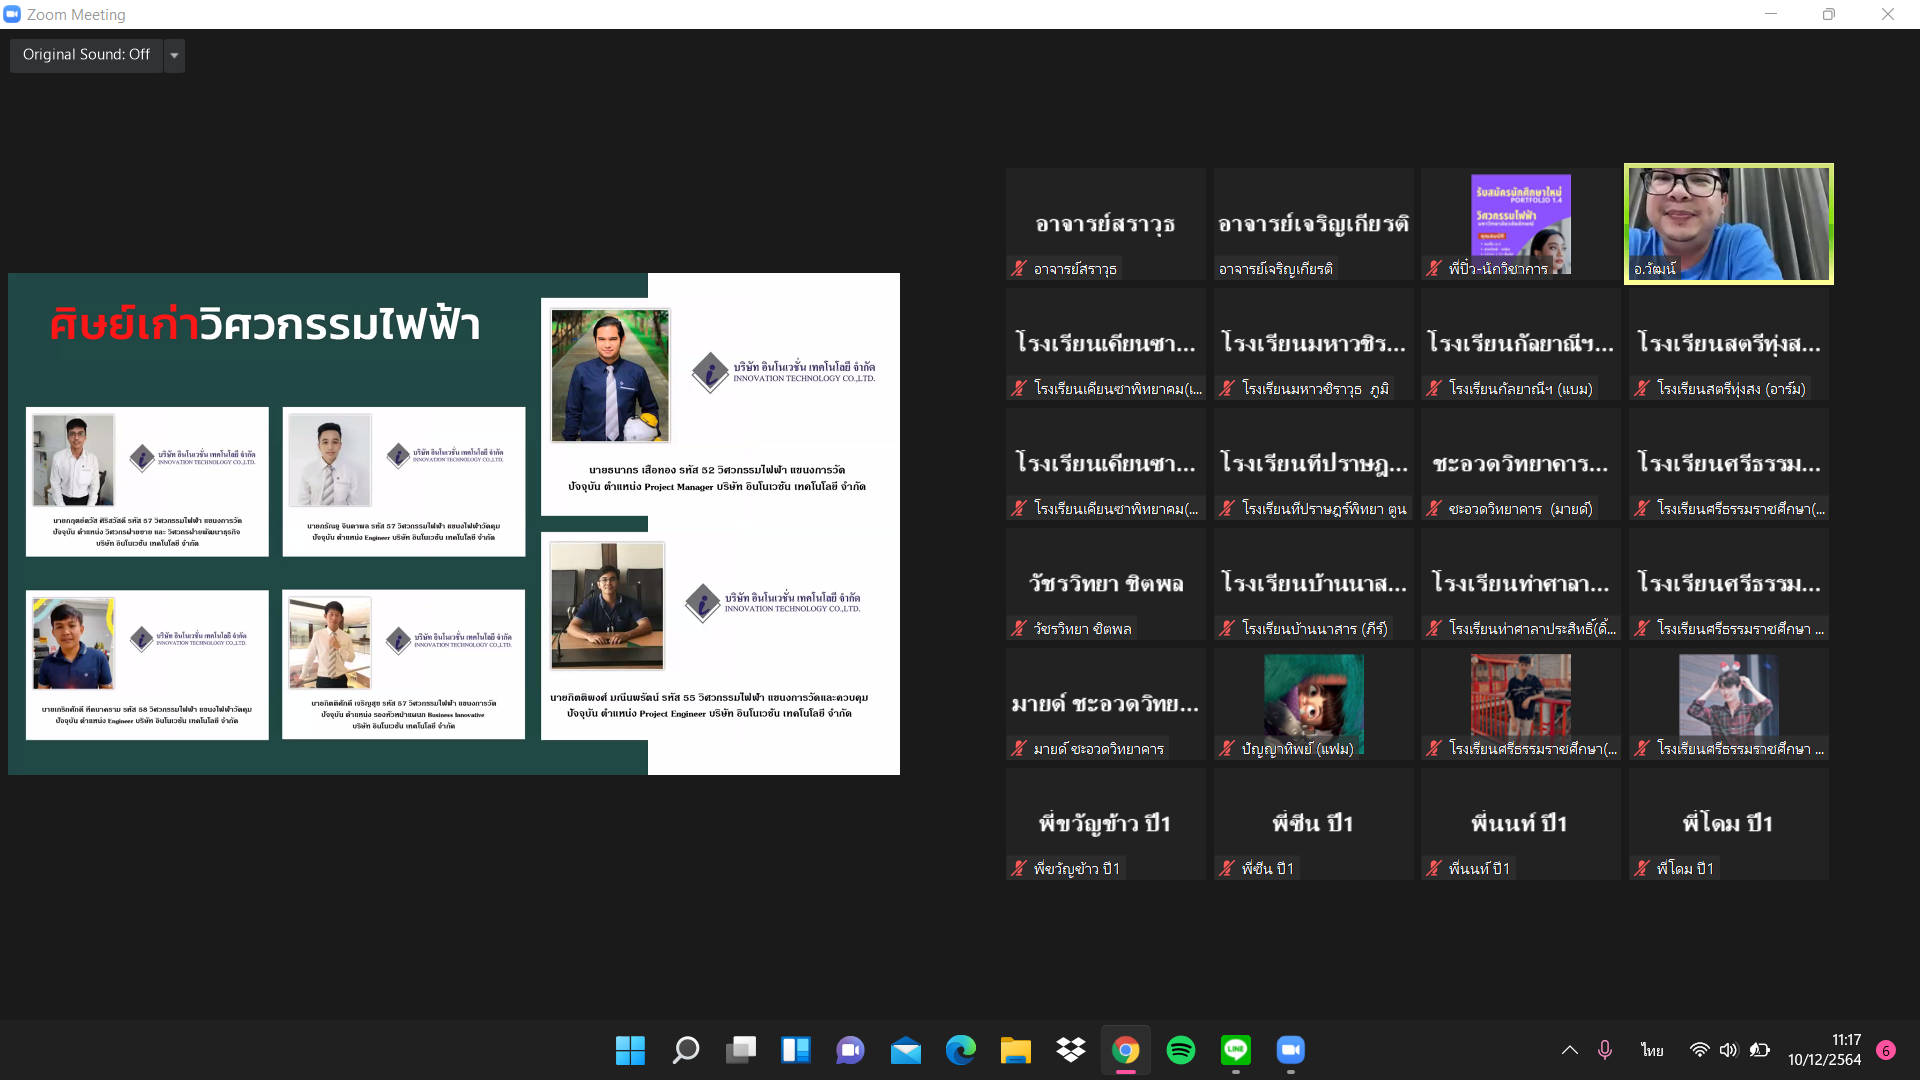Expand the Original Sound dropdown arrow
Screen dimensions: 1920x1080
click(x=175, y=55)
